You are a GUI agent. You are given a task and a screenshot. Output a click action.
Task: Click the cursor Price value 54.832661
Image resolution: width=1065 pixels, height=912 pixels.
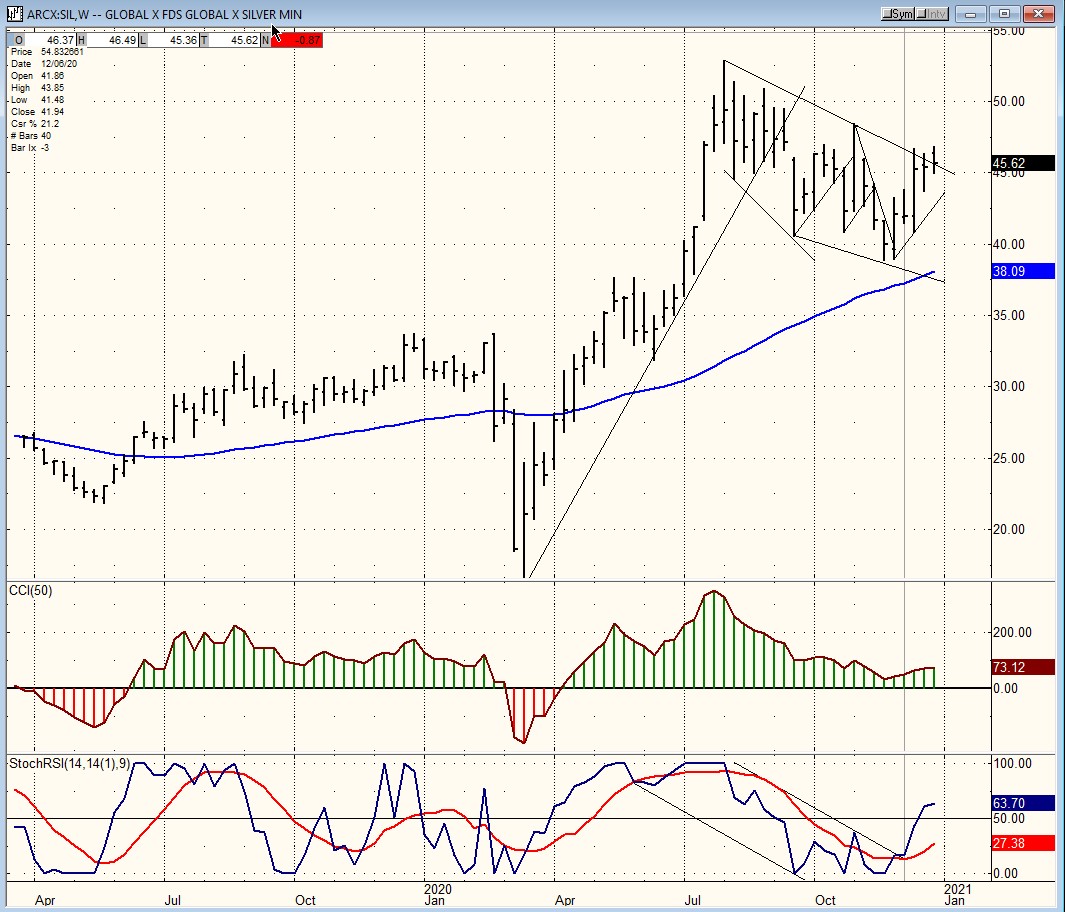coord(62,52)
